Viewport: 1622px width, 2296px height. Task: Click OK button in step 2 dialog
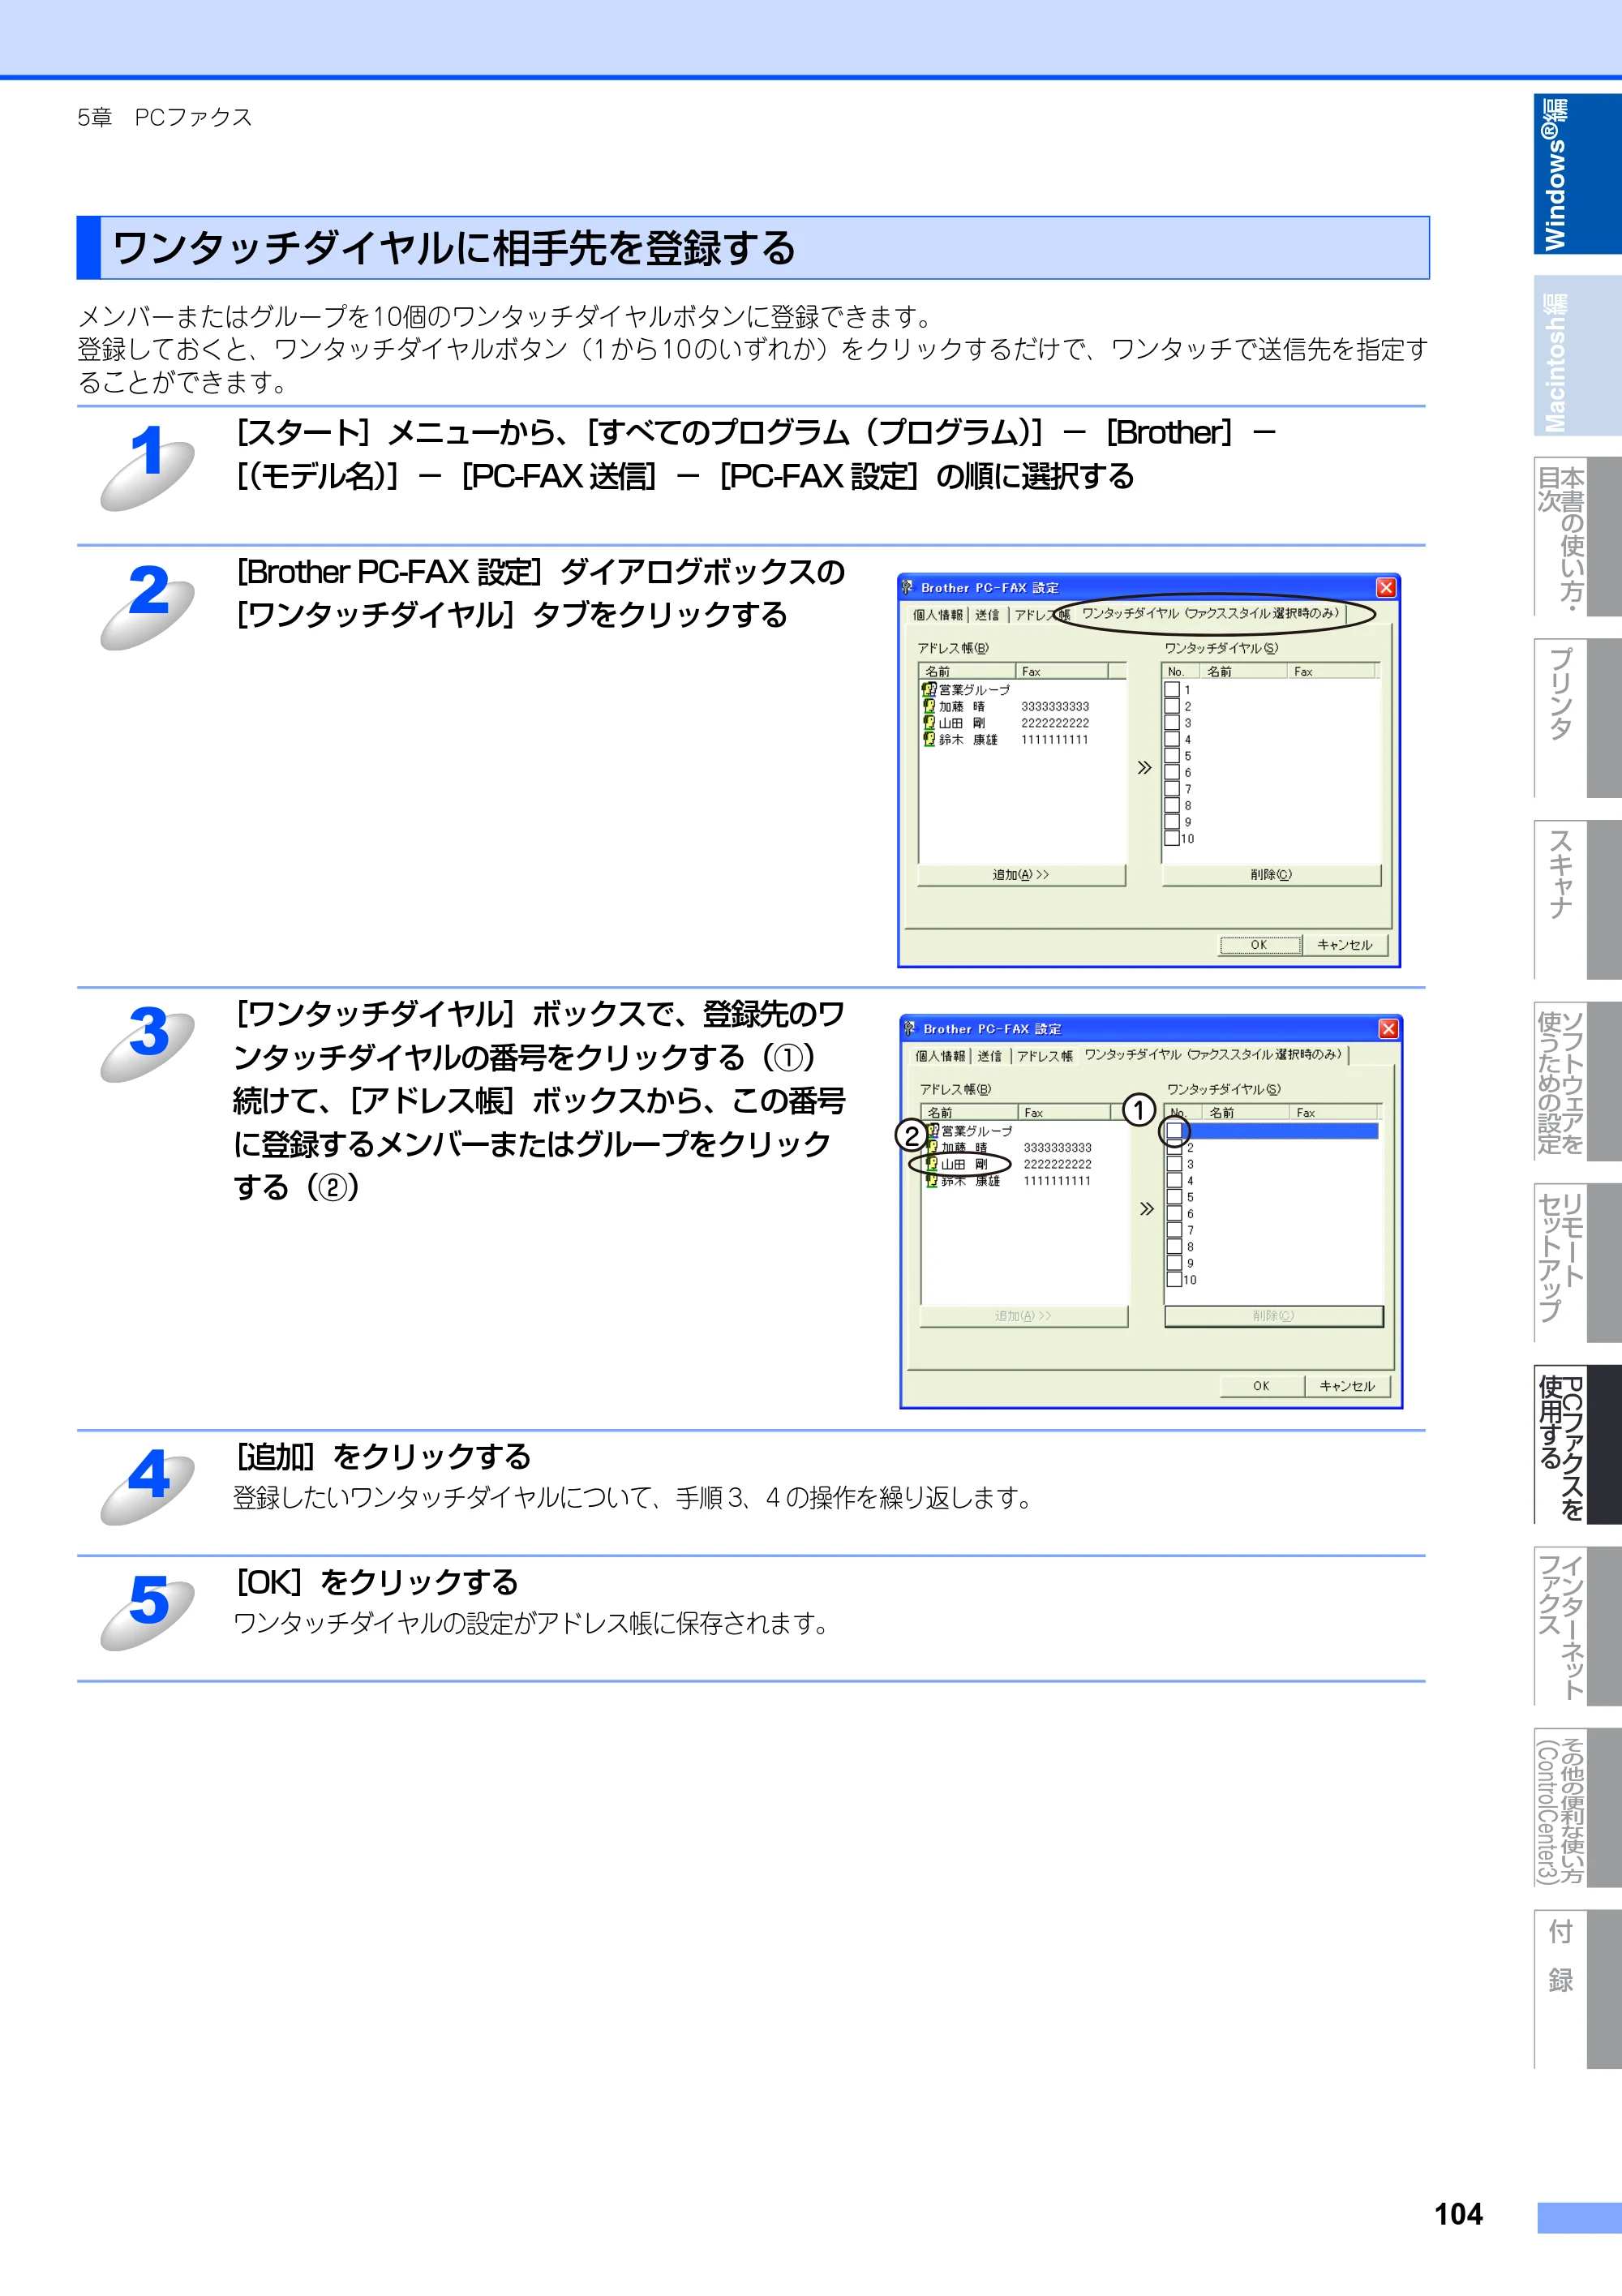coord(1259,945)
